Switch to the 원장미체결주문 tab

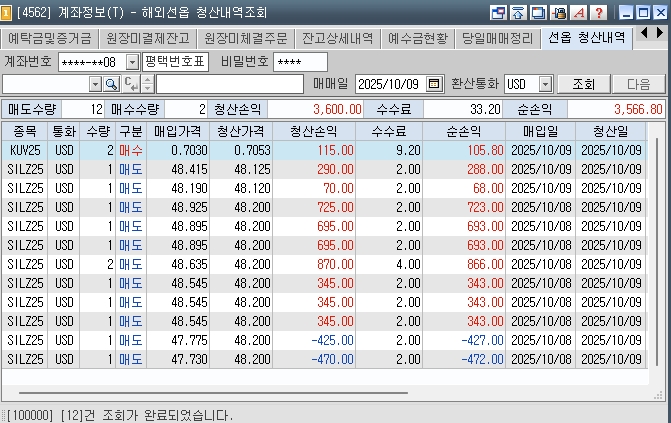pyautogui.click(x=246, y=39)
